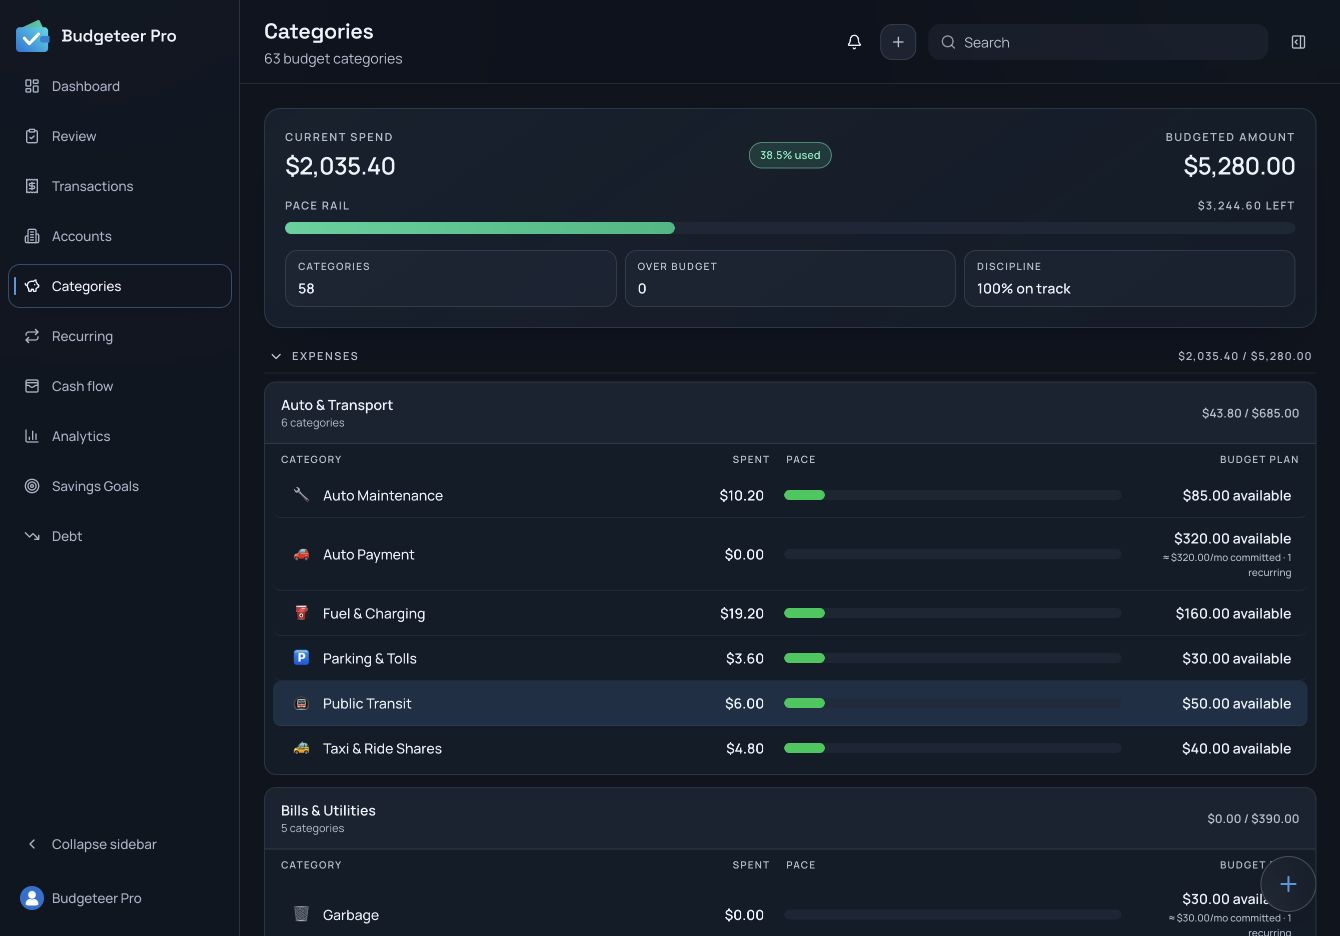Open the Recurring page
The image size is (1340, 936).
point(120,336)
